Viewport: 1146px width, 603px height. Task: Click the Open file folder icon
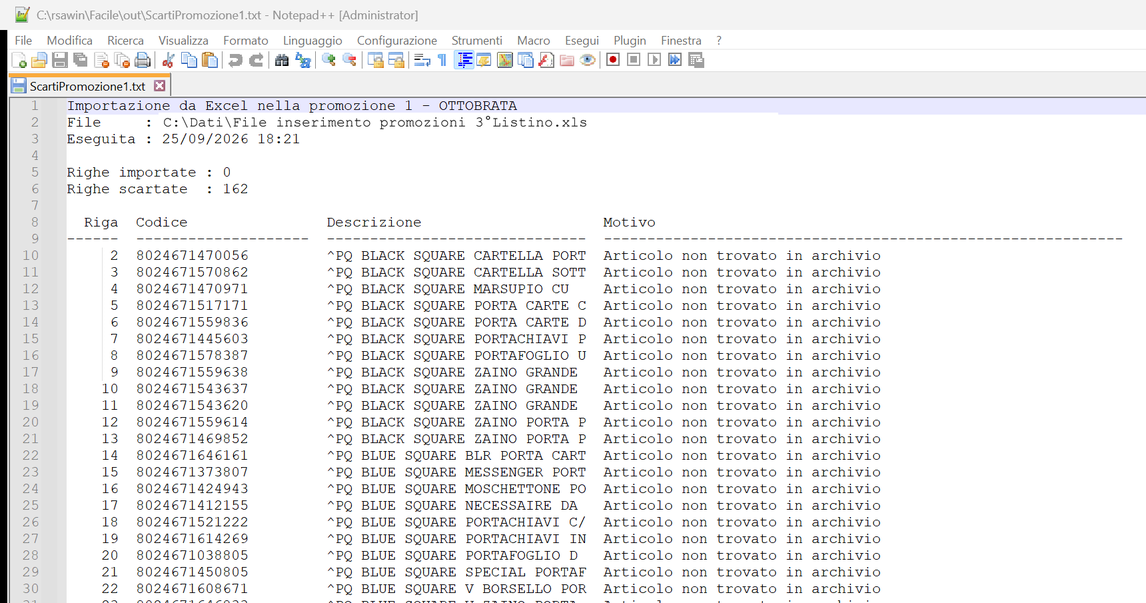tap(39, 61)
